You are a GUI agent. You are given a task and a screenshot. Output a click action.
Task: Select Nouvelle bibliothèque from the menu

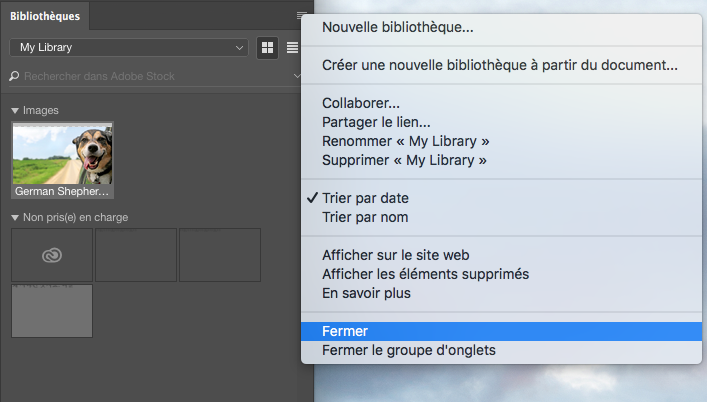(x=397, y=28)
